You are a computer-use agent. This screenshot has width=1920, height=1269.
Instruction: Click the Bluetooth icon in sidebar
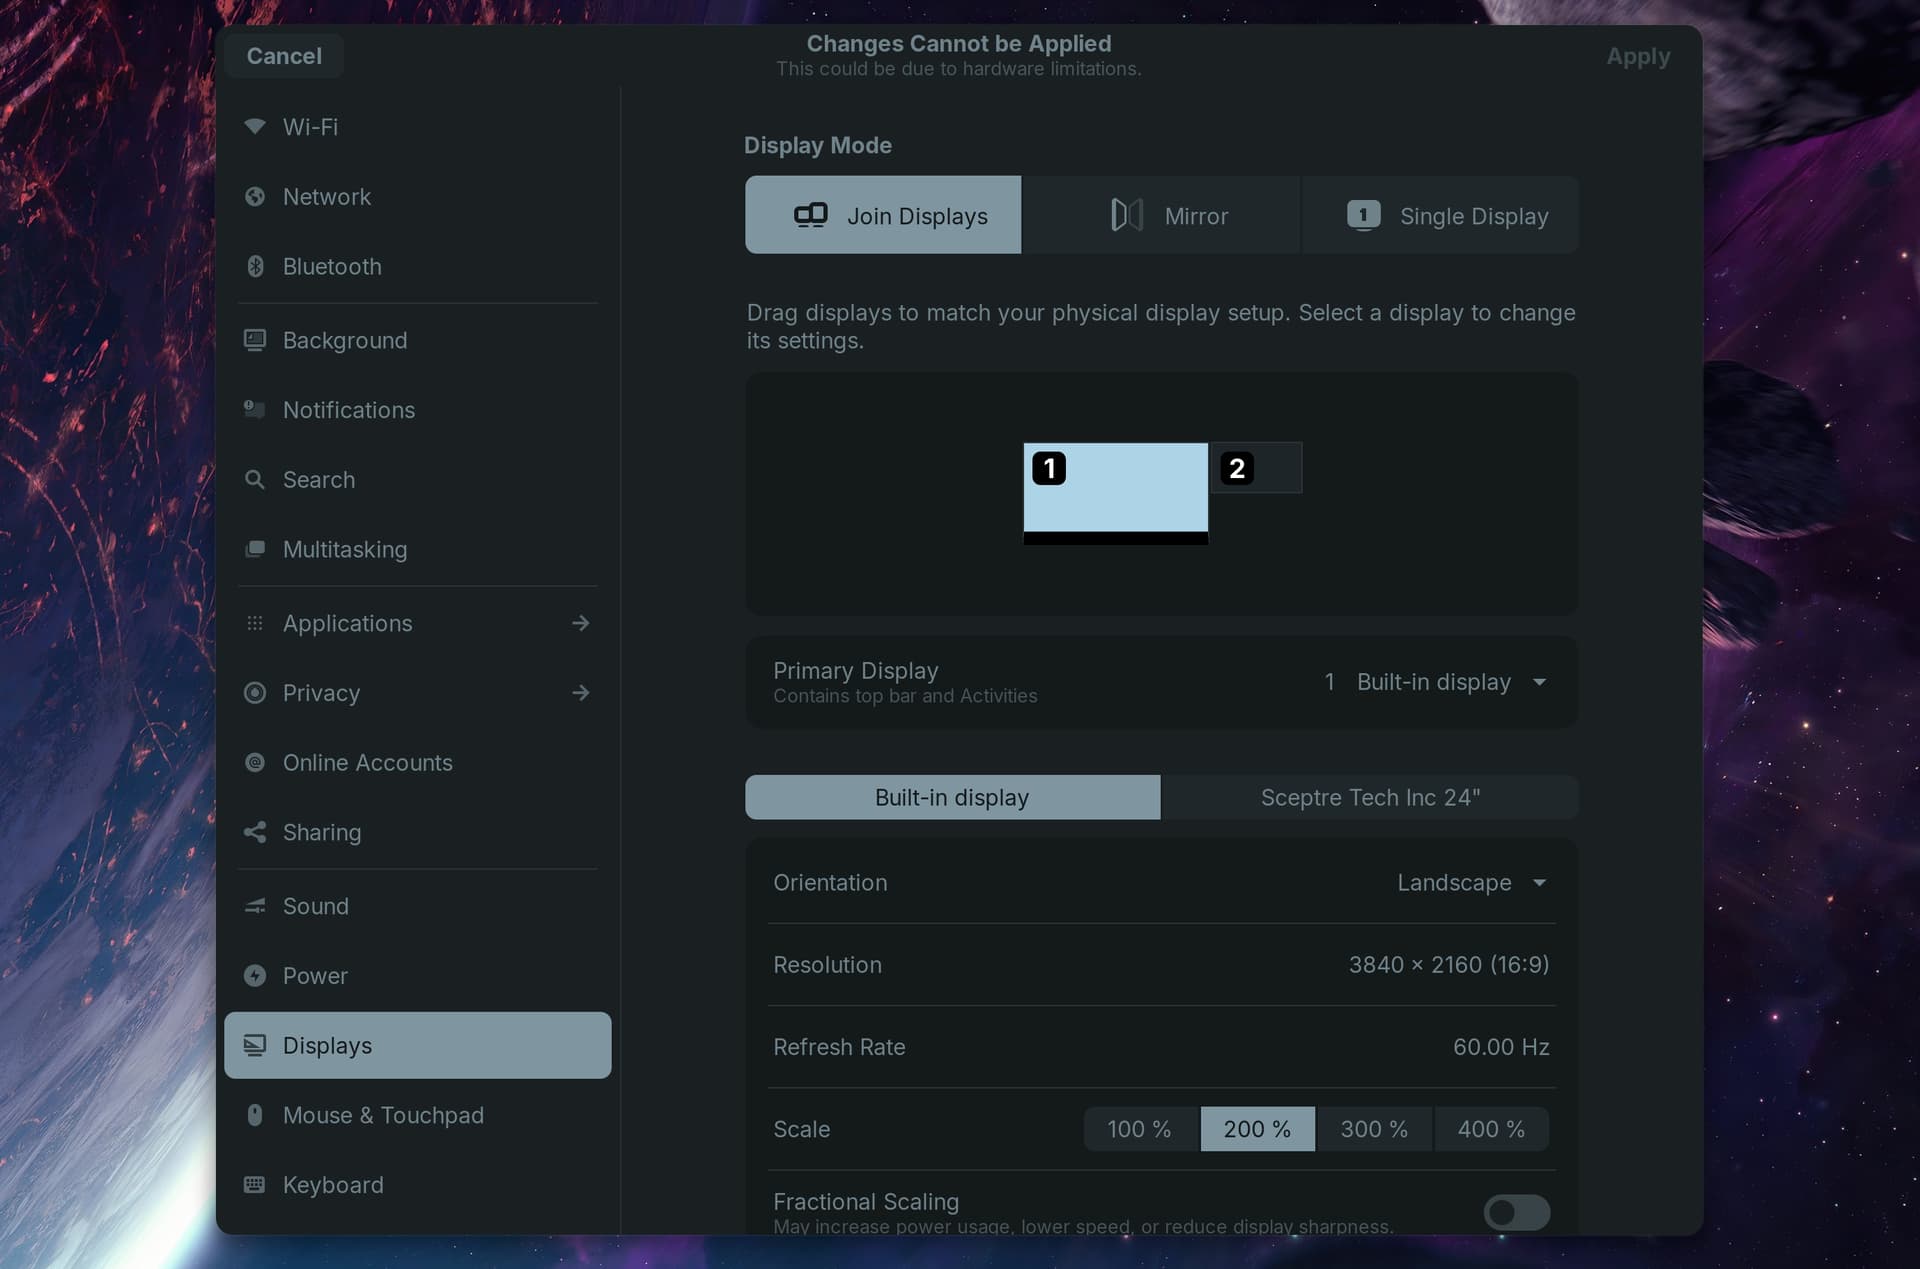pyautogui.click(x=255, y=266)
